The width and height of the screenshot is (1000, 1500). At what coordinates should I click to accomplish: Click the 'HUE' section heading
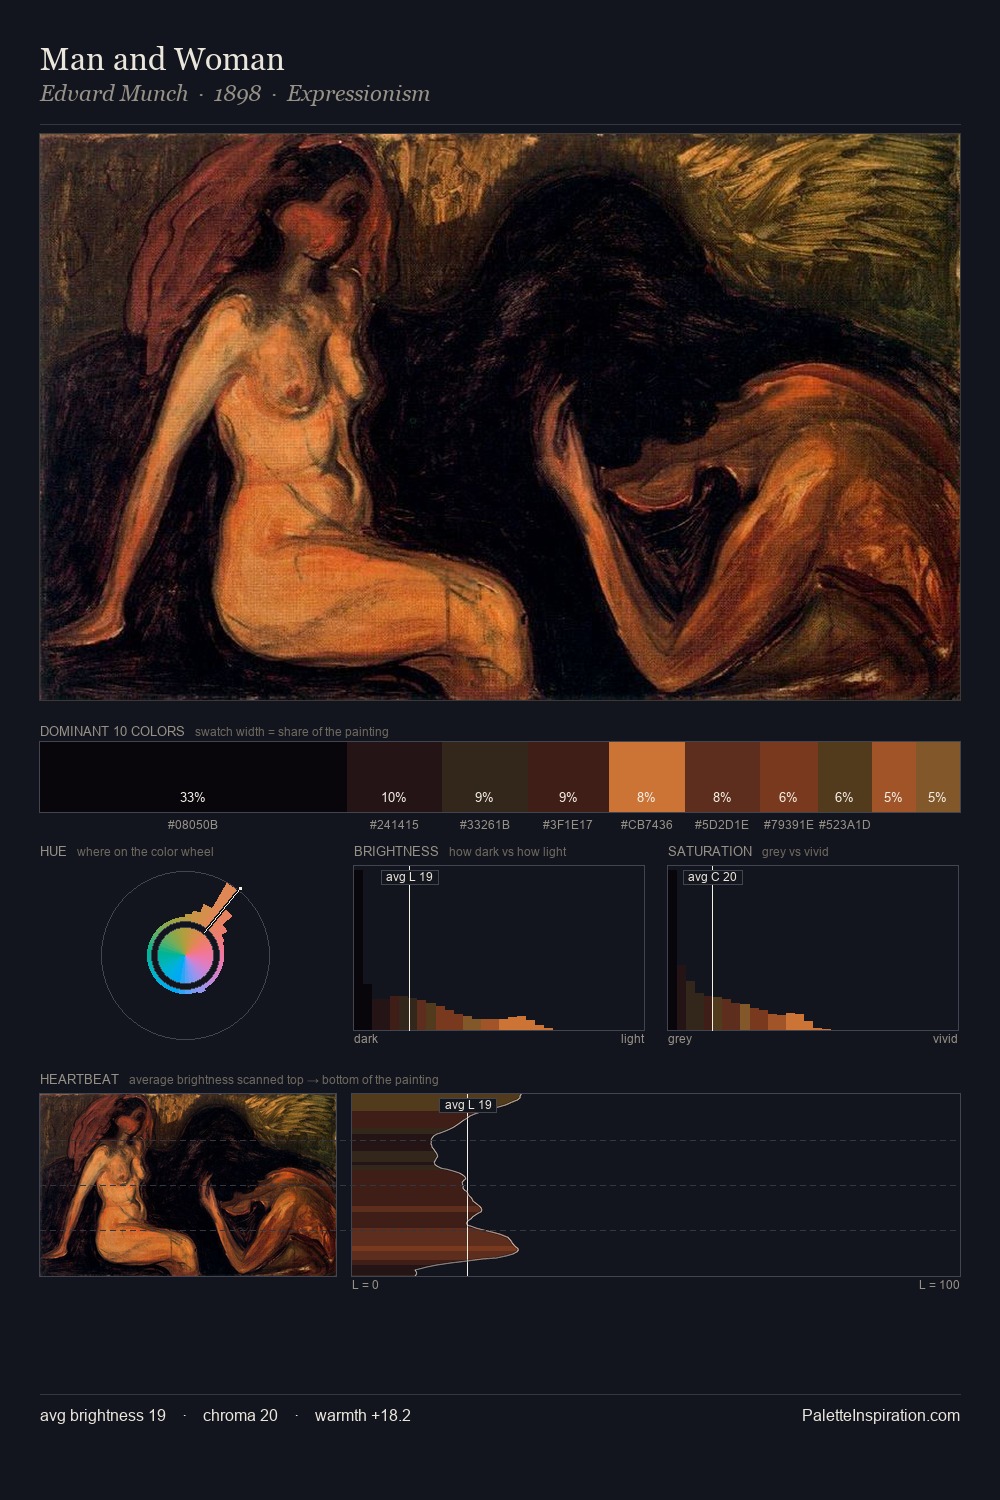click(53, 851)
